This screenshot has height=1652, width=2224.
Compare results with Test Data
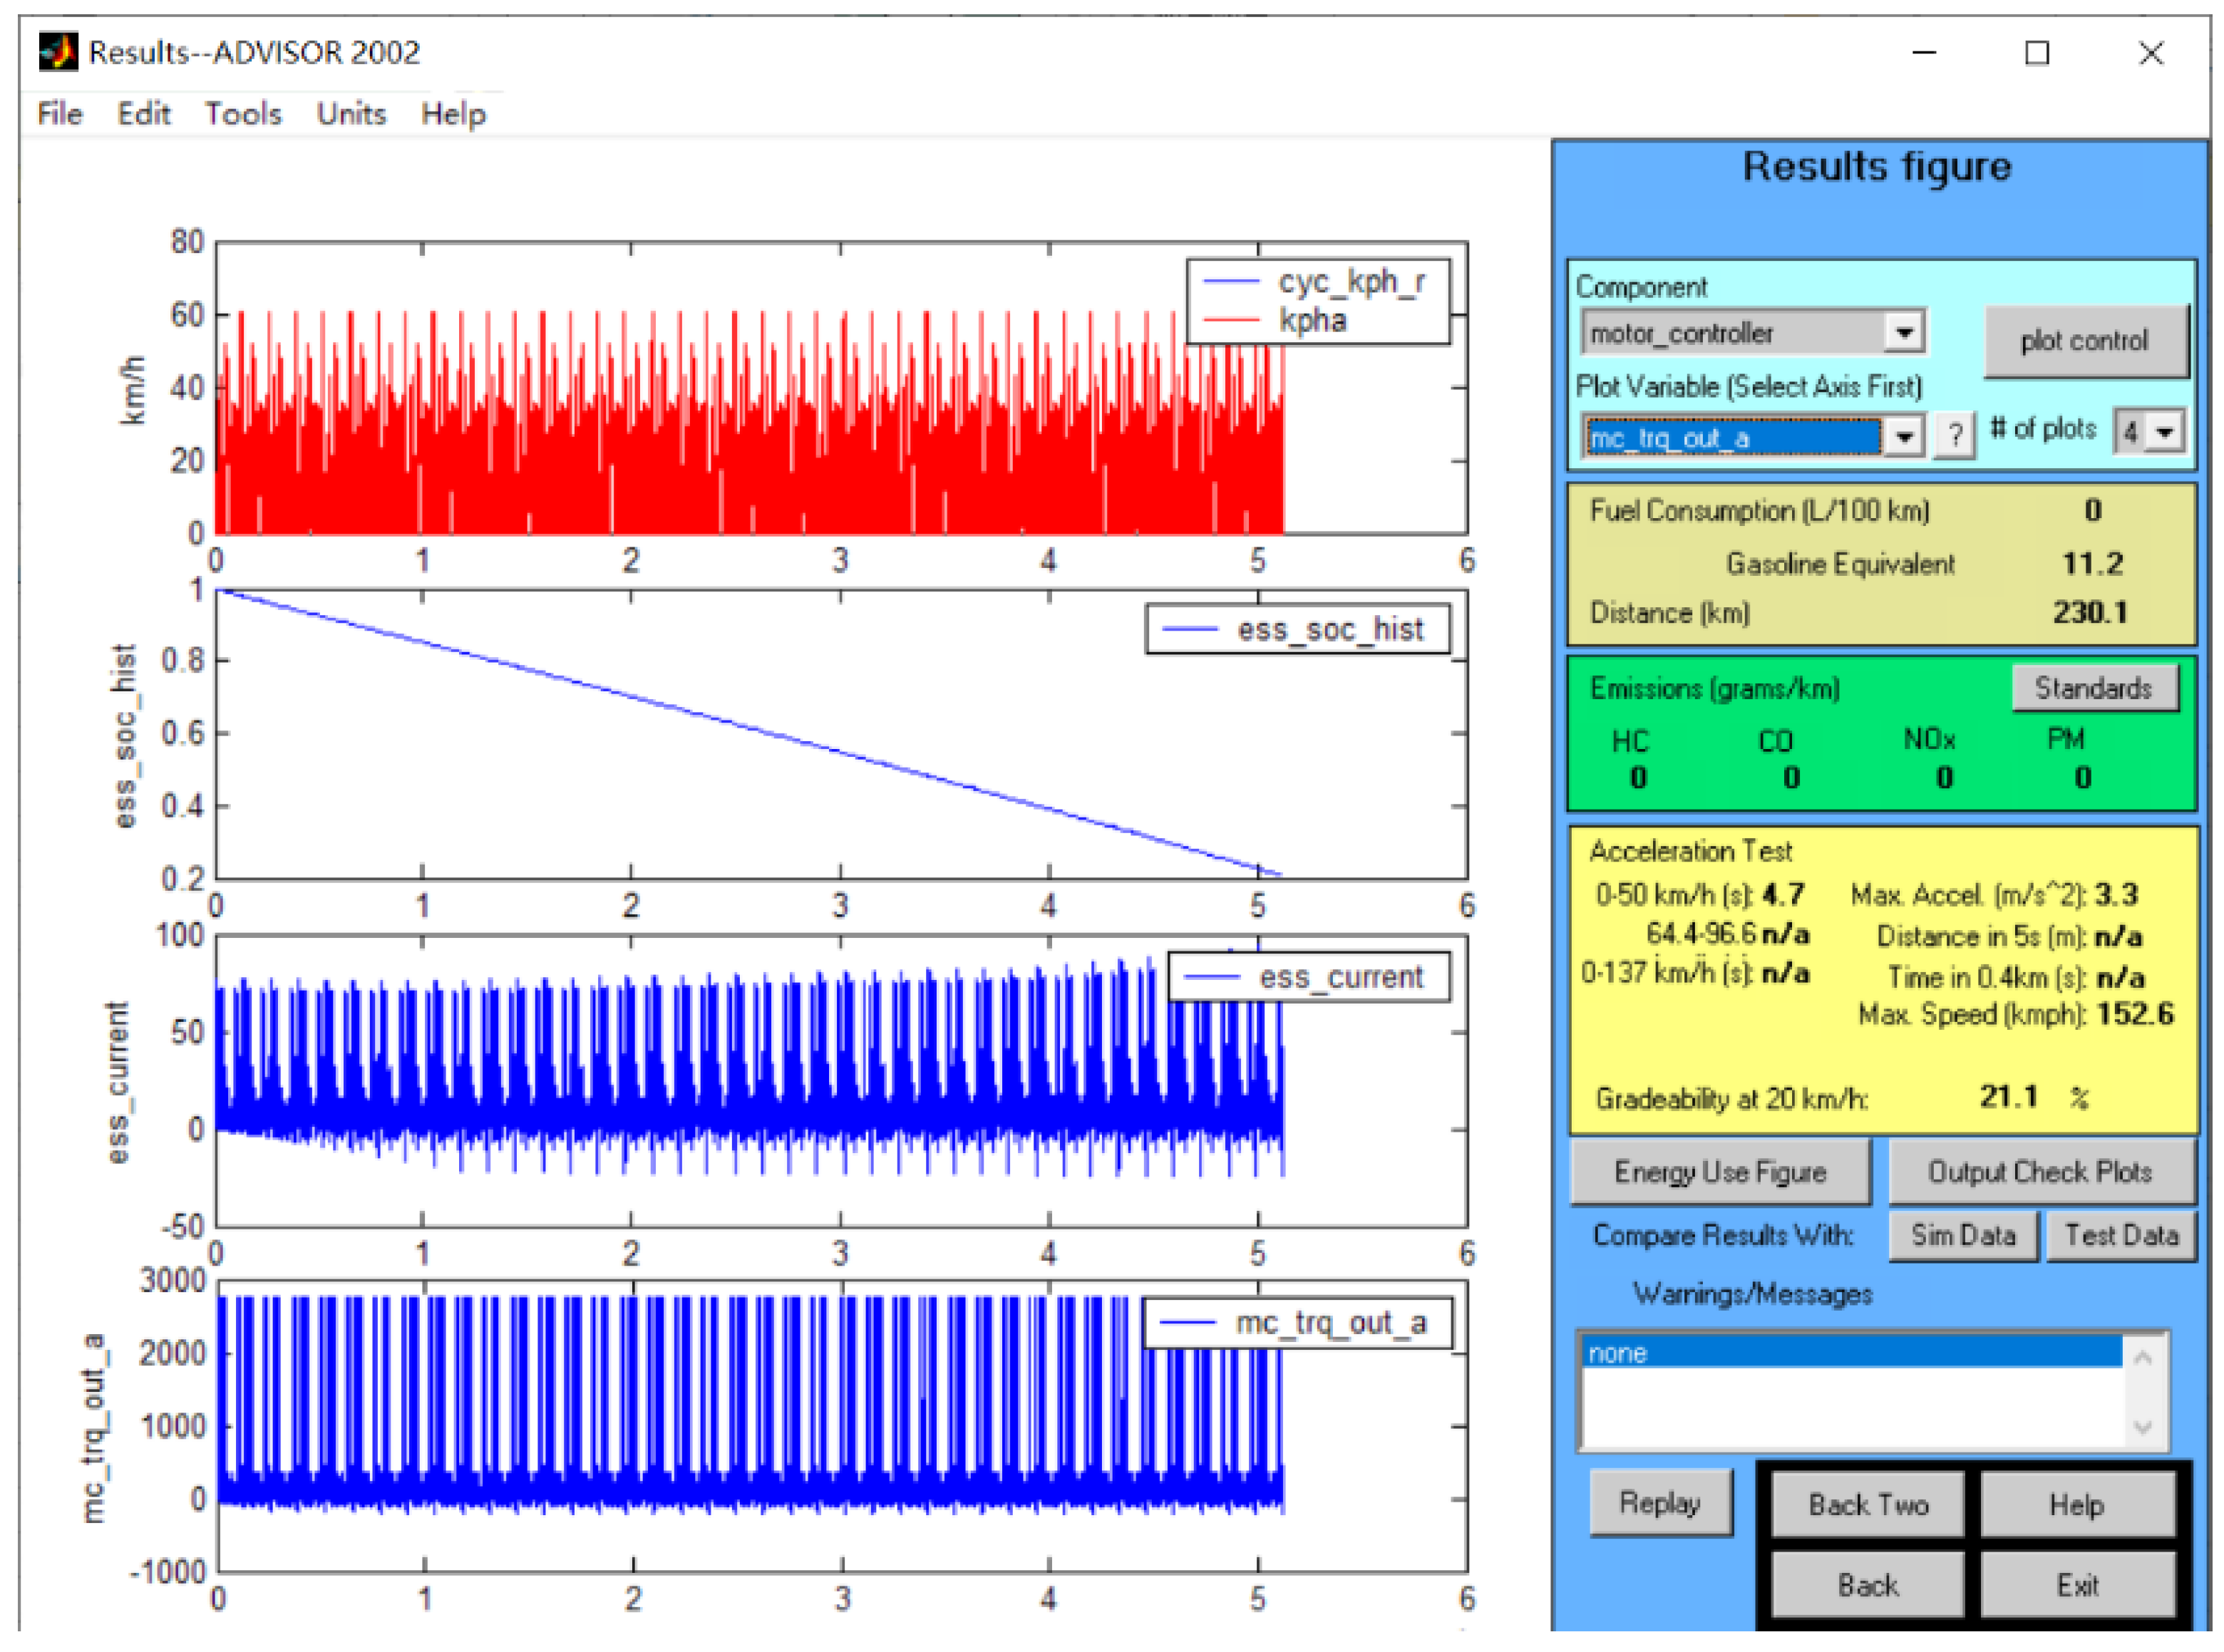pyautogui.click(x=2121, y=1235)
